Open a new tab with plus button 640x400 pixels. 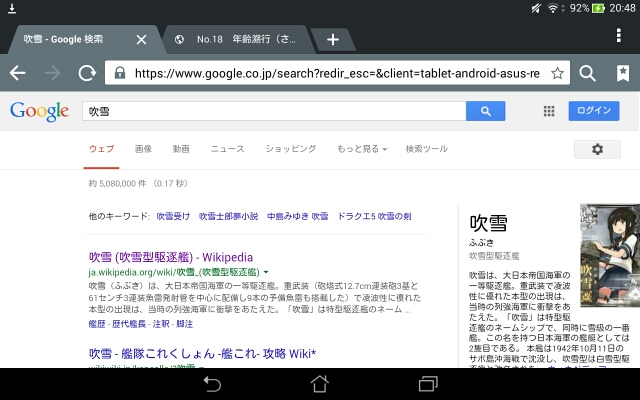333,40
